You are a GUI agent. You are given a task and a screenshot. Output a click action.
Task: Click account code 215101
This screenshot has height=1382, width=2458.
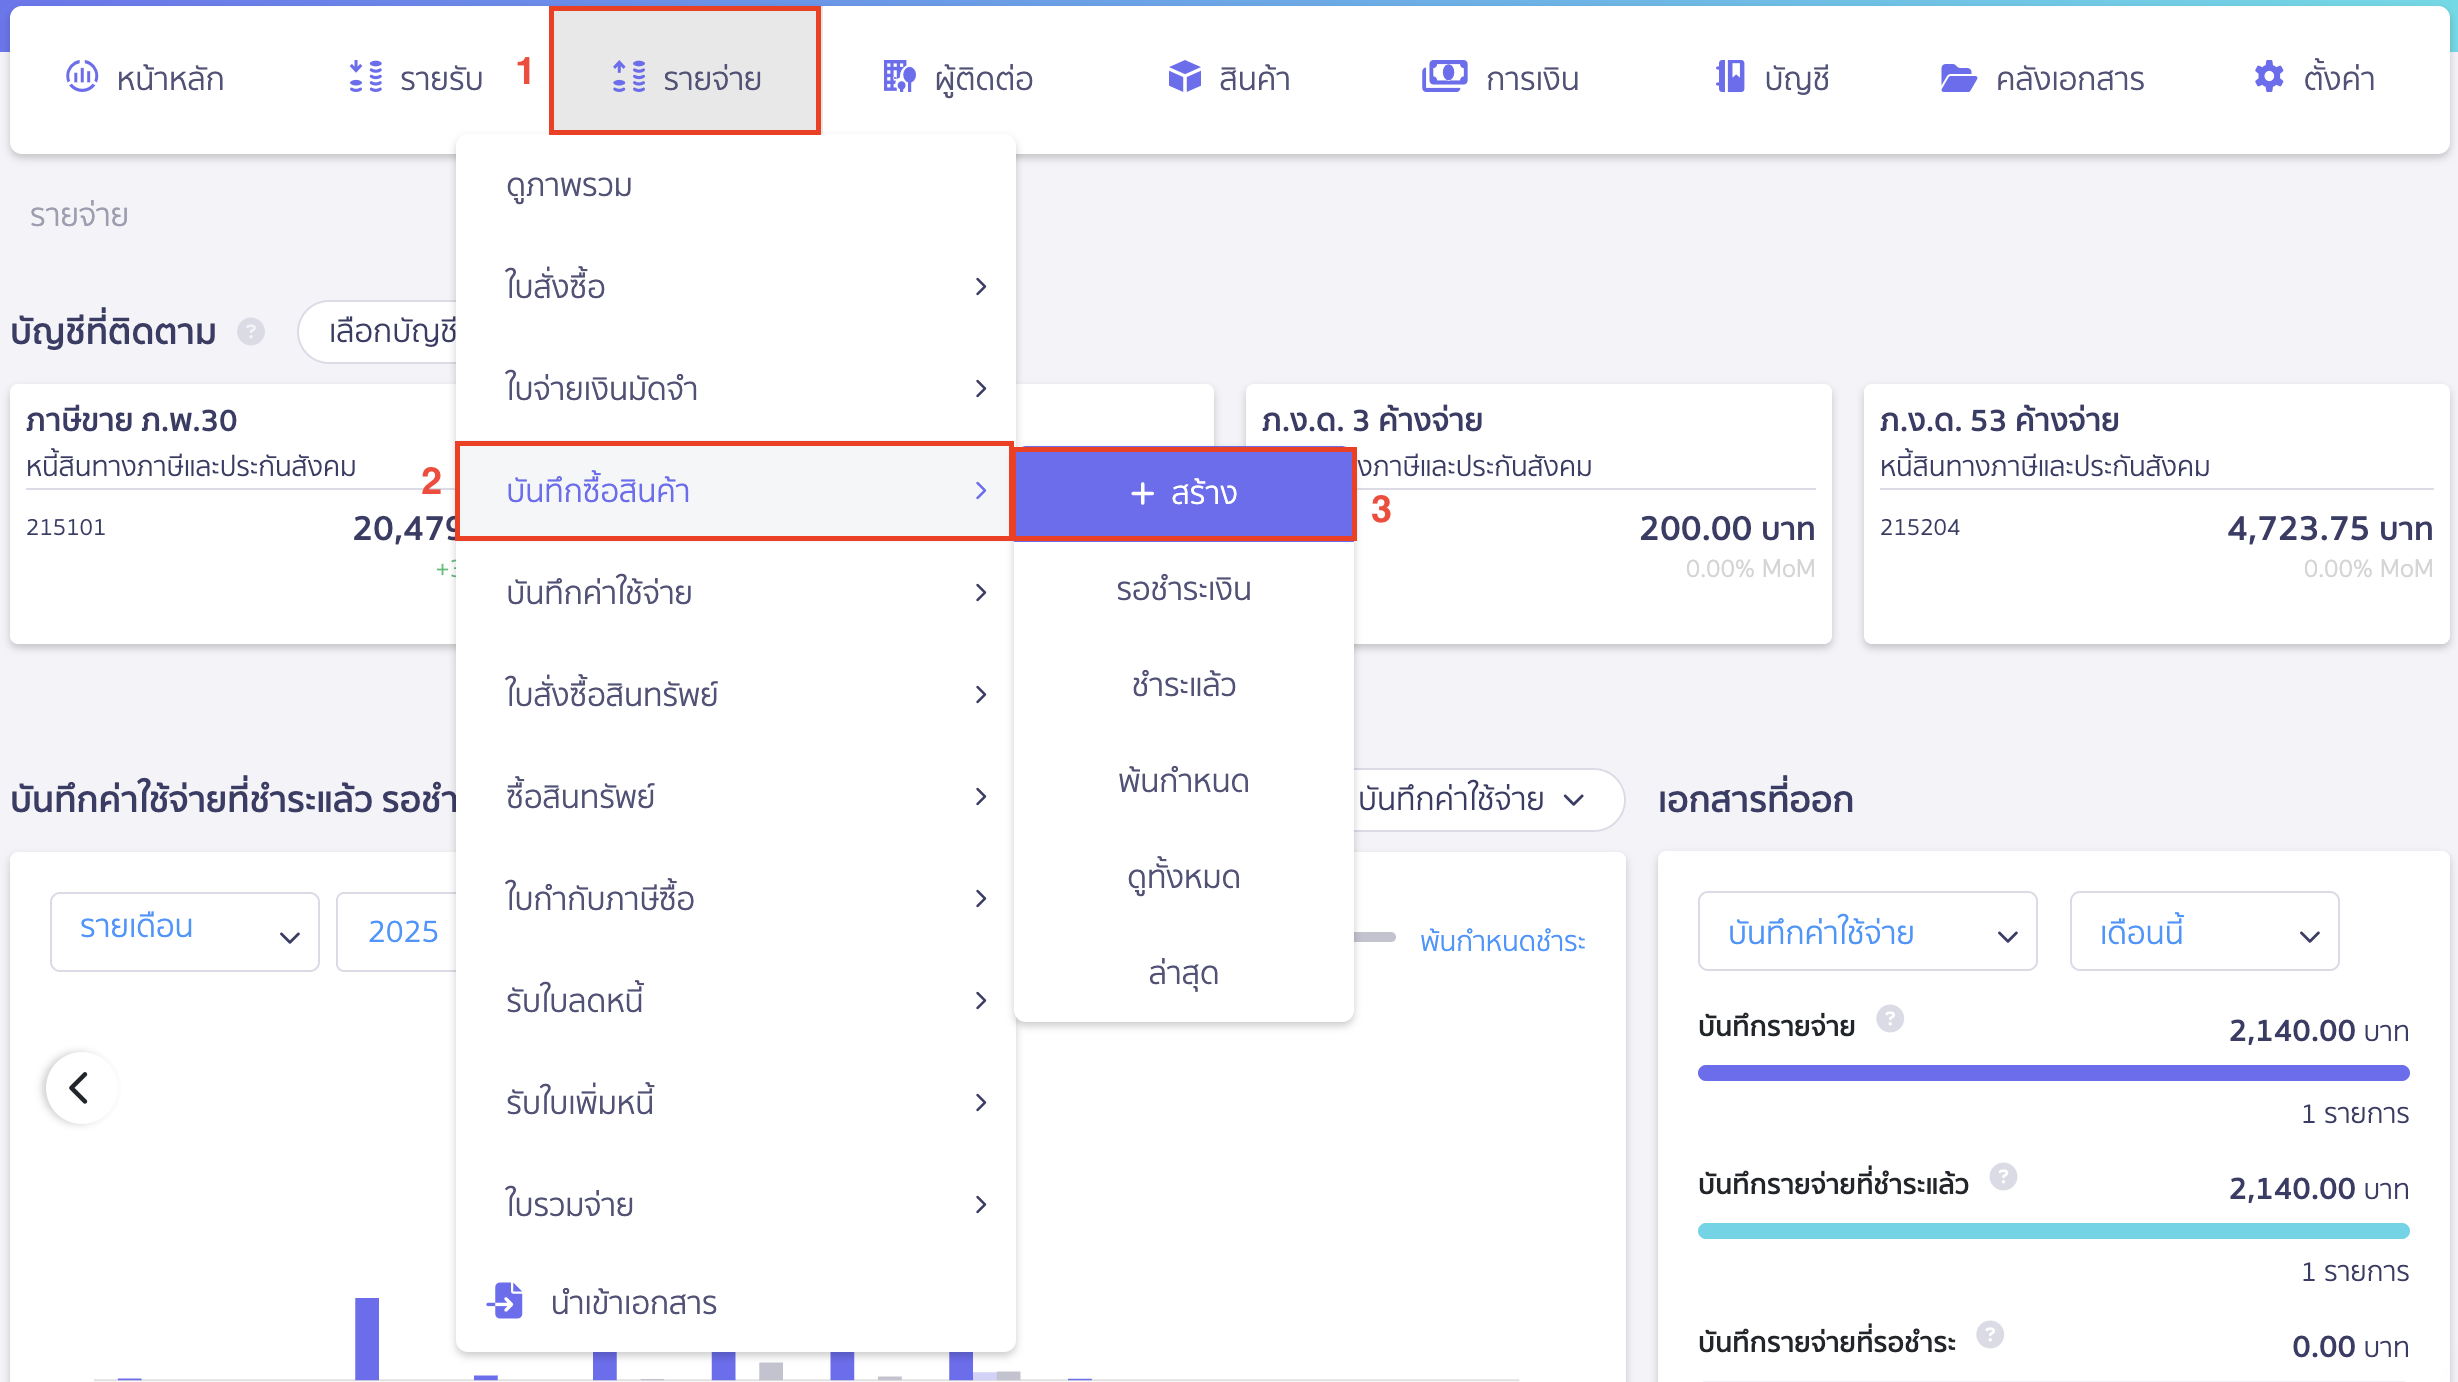point(66,527)
